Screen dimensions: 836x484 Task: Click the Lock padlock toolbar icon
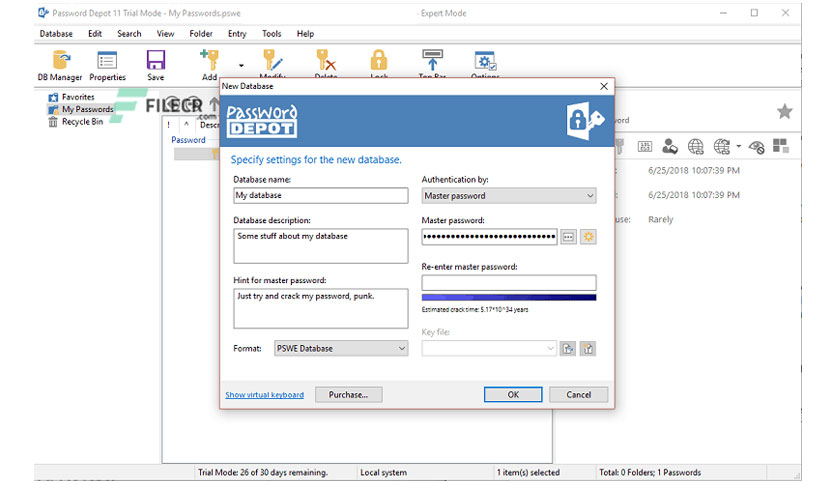[x=379, y=60]
